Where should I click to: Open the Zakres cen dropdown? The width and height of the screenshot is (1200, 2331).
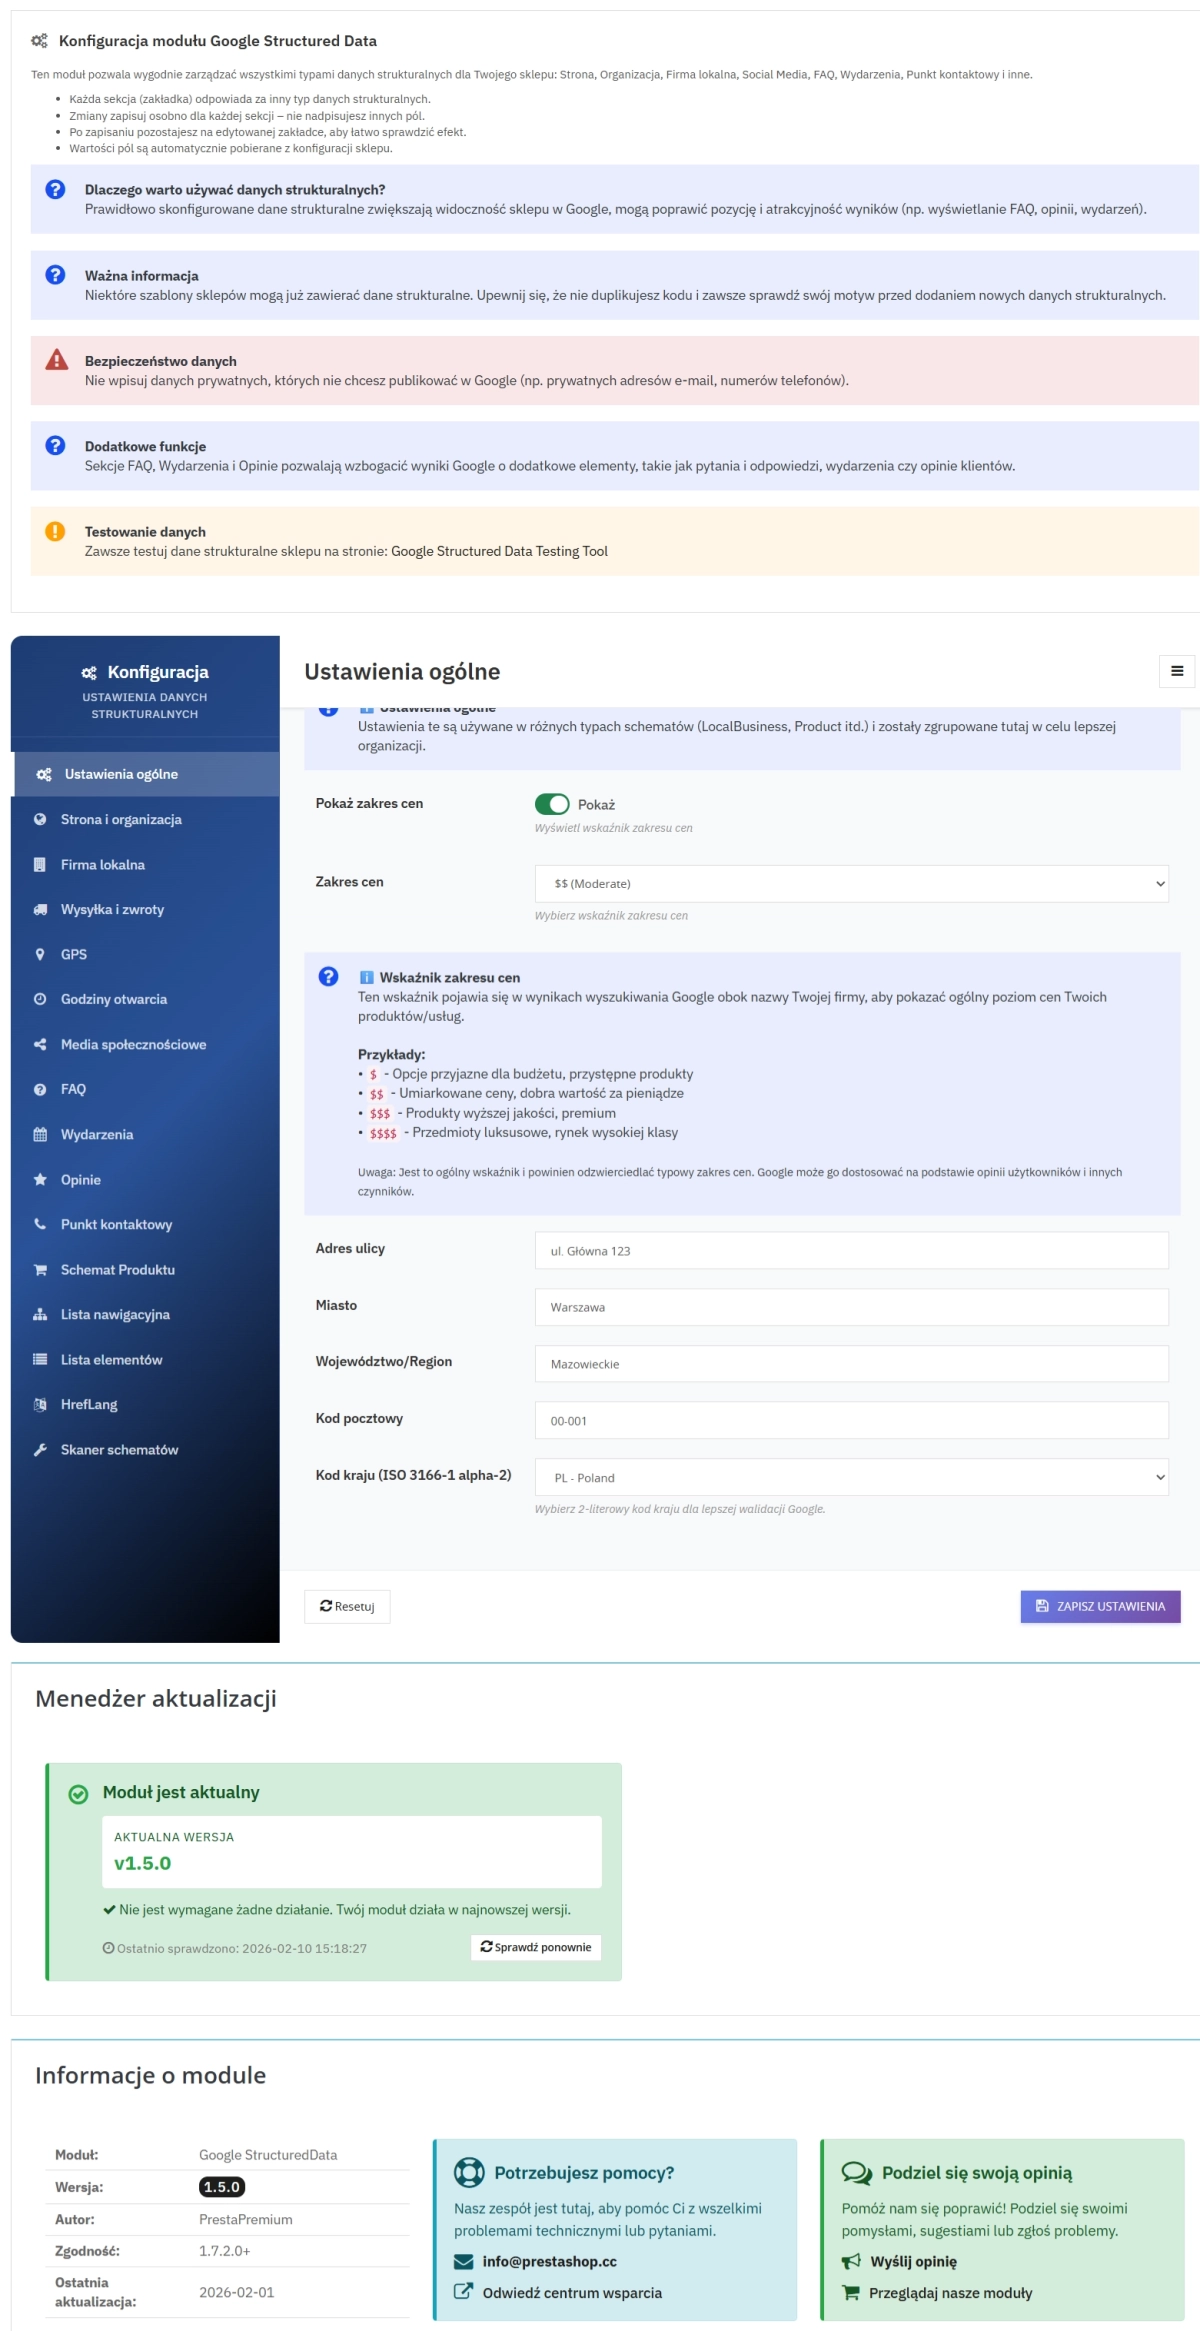(851, 884)
